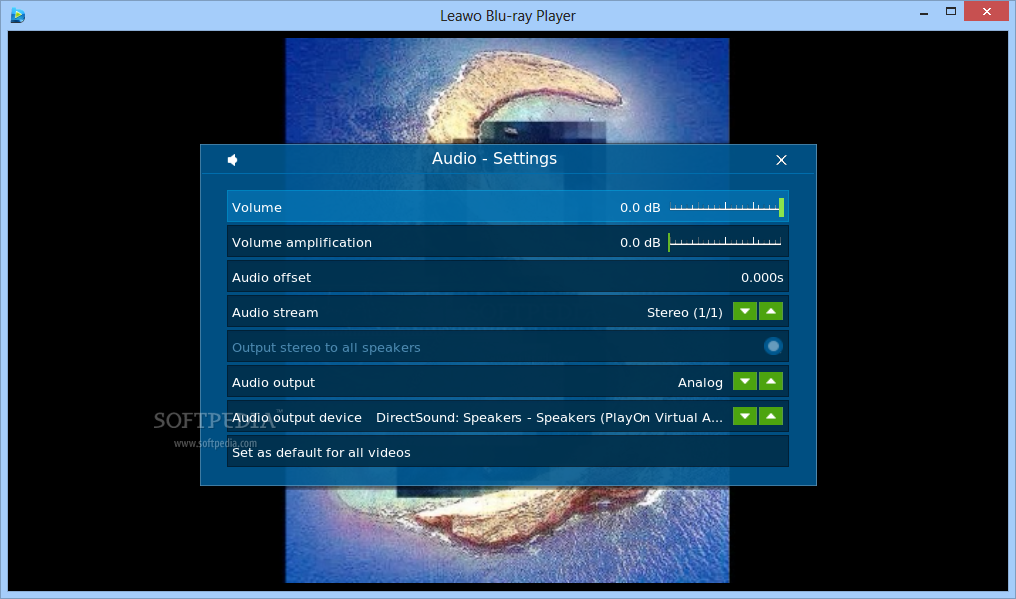This screenshot has width=1016, height=599.
Task: Click the Stereo (1/1) stream value
Action: (684, 312)
